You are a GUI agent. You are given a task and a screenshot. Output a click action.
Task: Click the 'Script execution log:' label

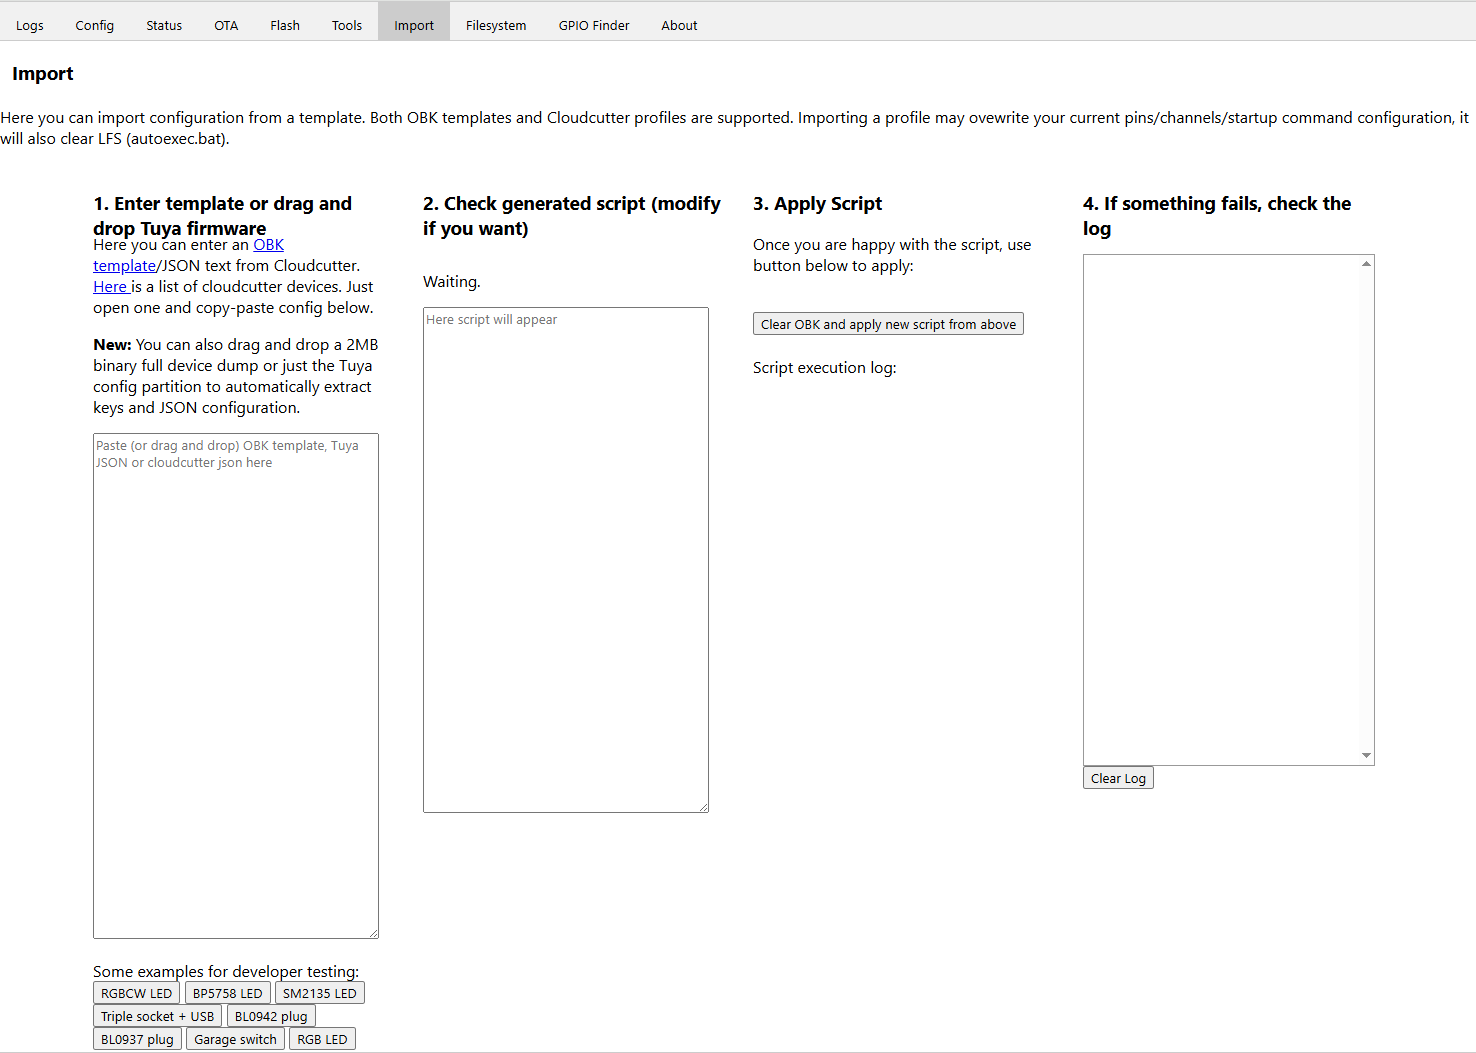825,368
